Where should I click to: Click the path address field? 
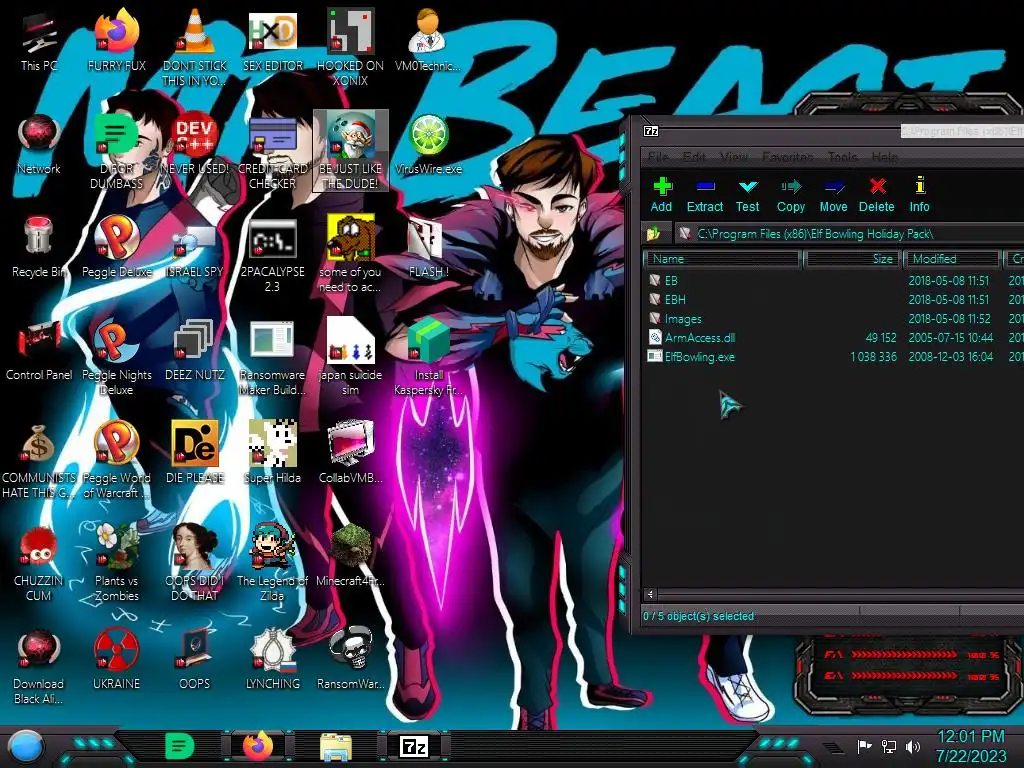point(849,234)
